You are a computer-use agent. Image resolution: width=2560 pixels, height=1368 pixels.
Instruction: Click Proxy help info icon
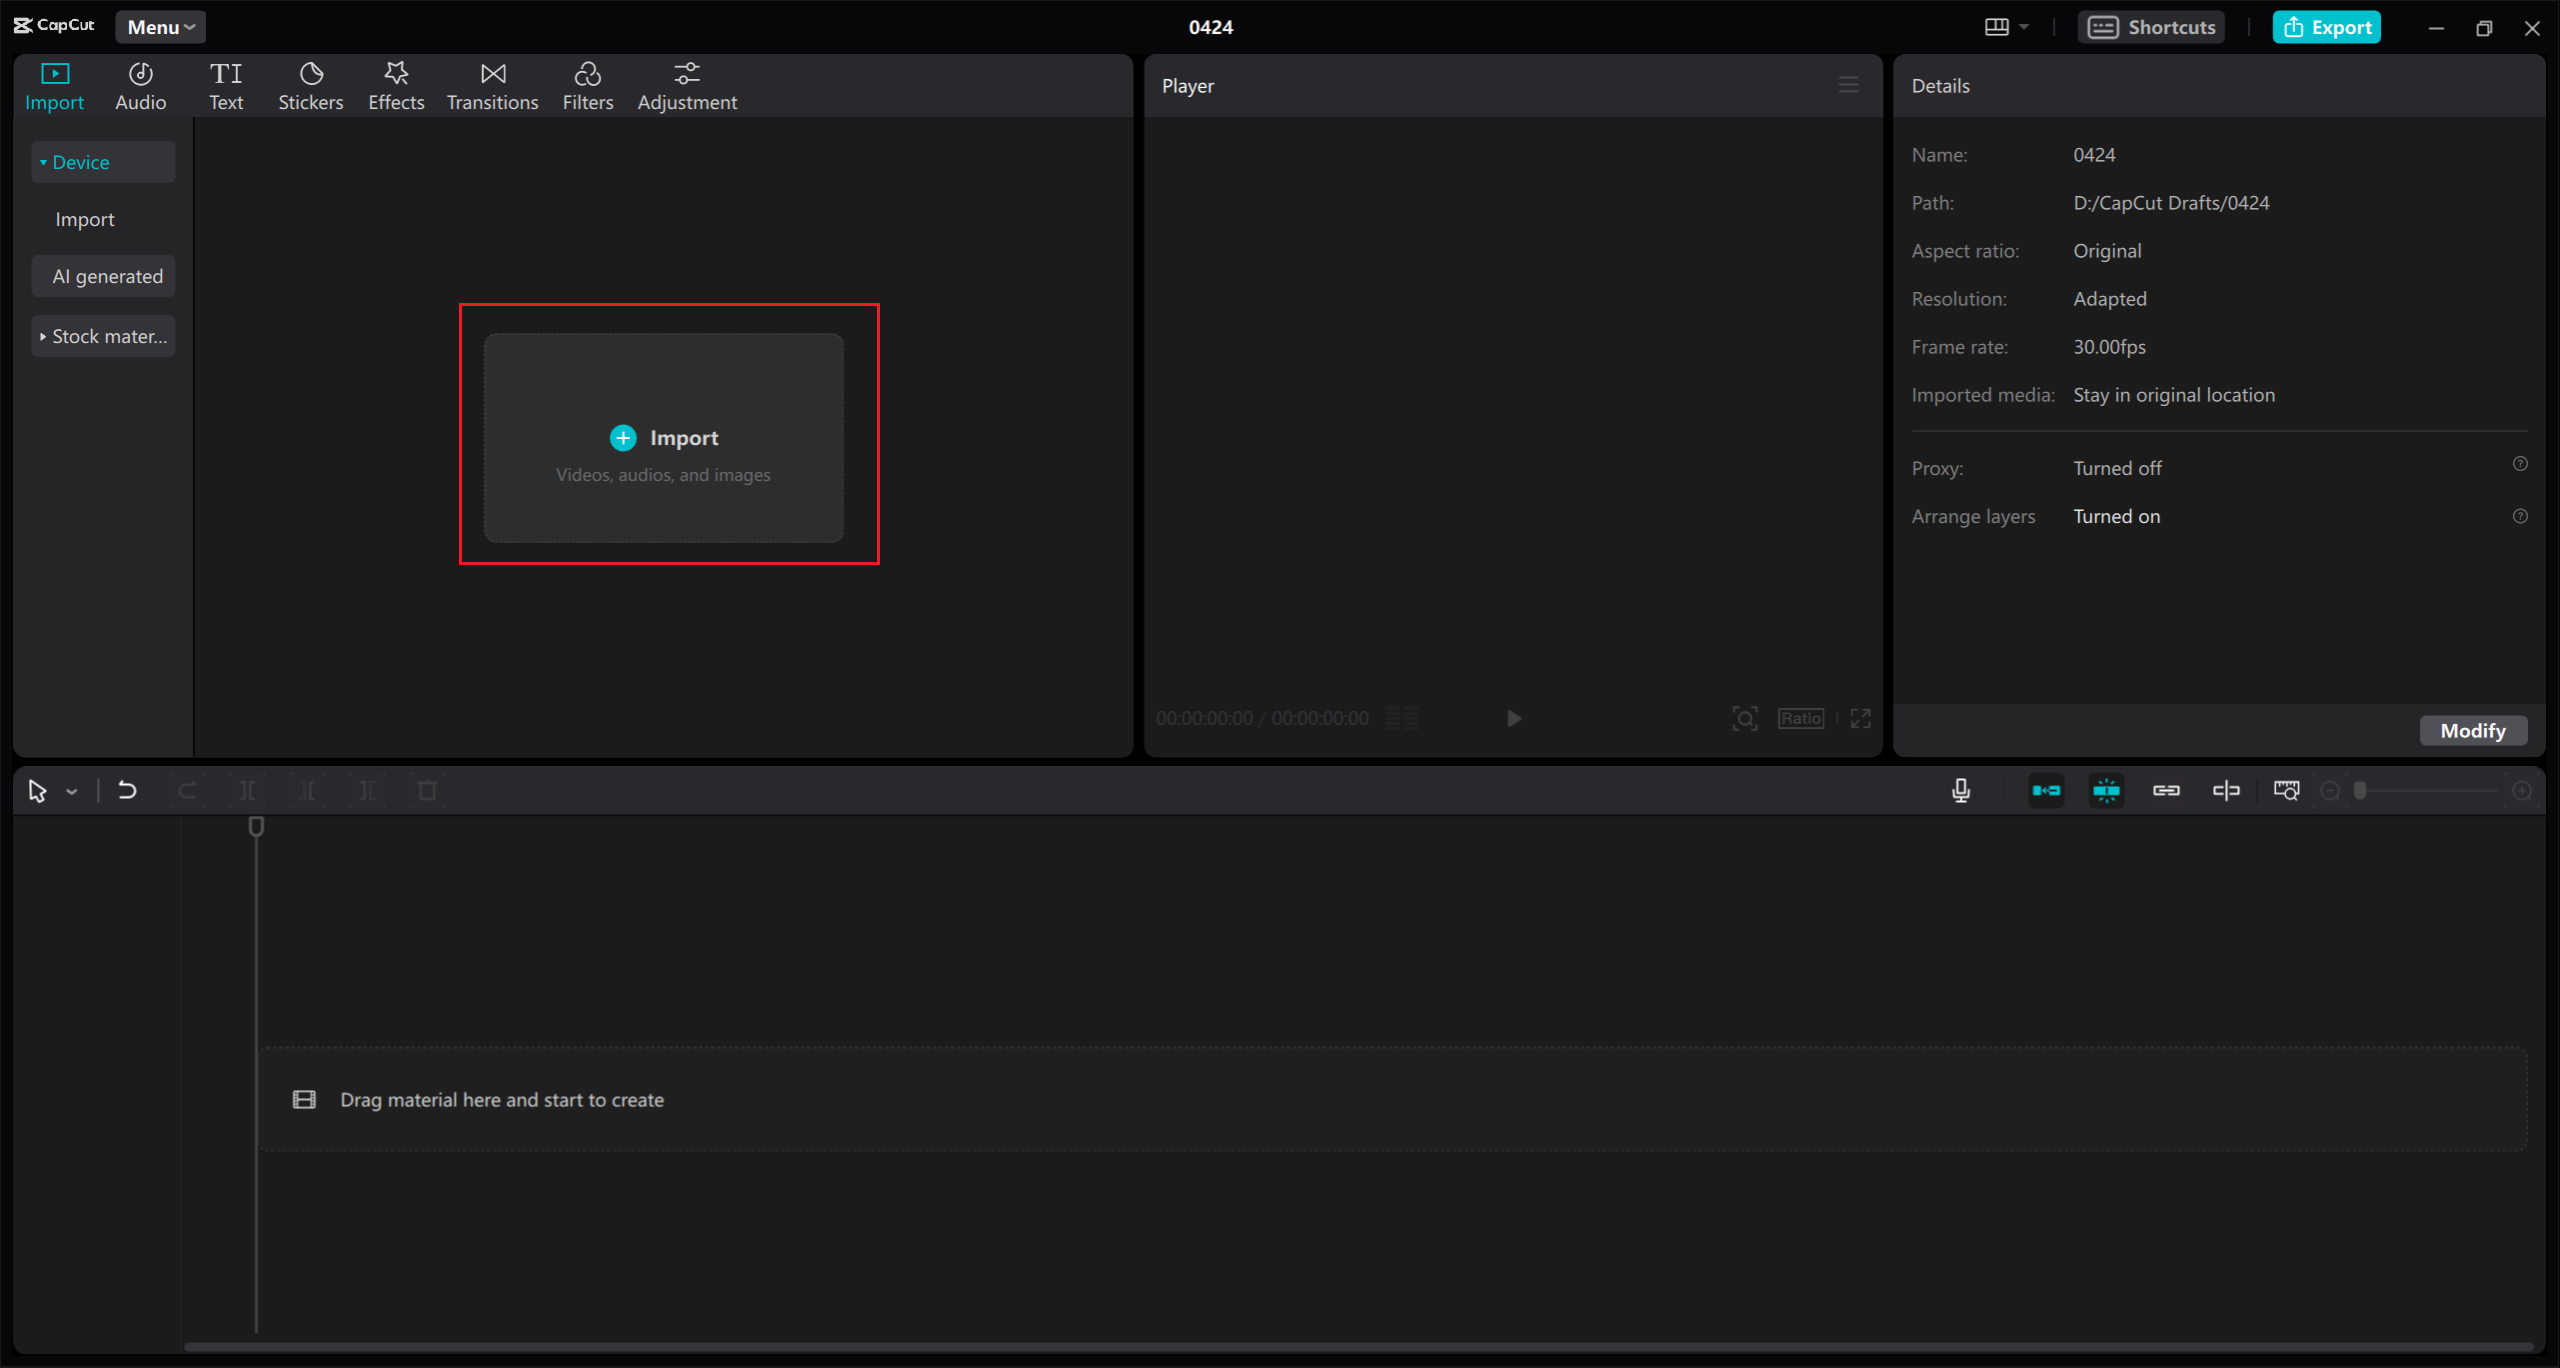2520,464
